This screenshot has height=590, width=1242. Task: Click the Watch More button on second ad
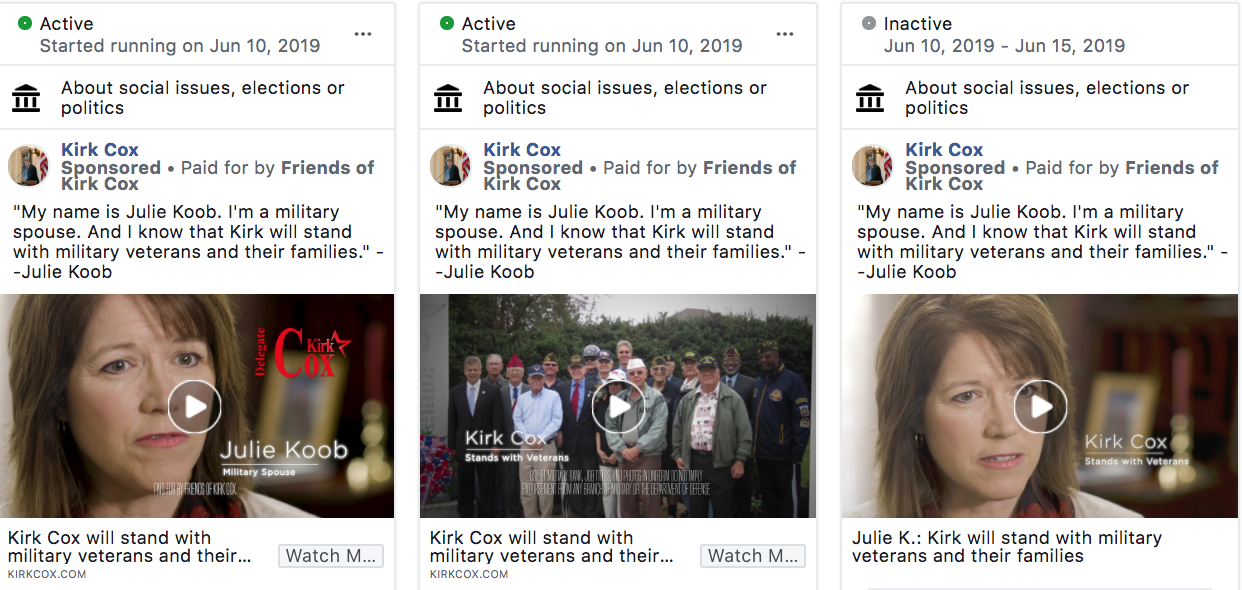[x=752, y=556]
